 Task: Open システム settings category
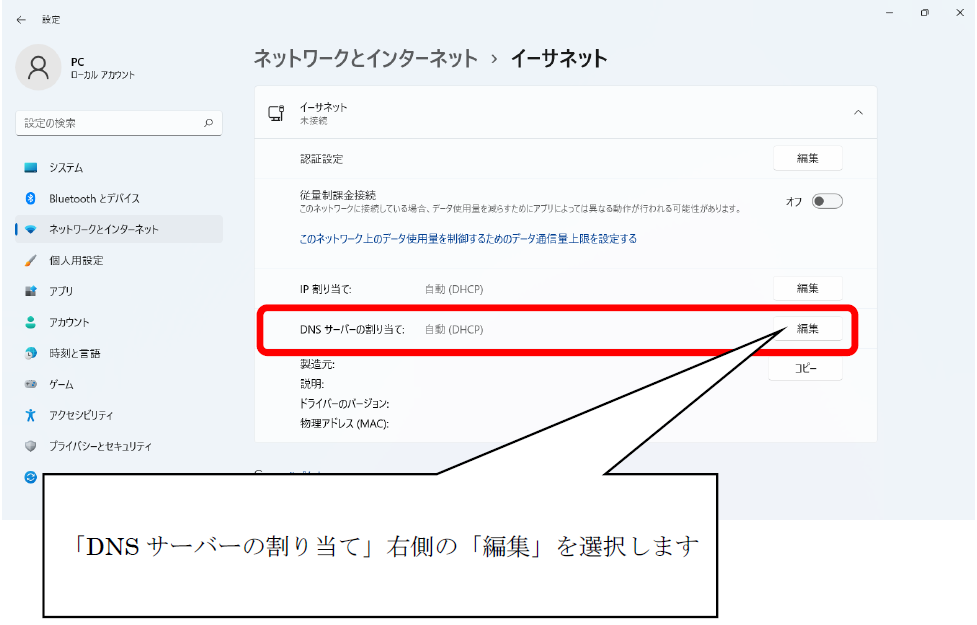pos(66,168)
